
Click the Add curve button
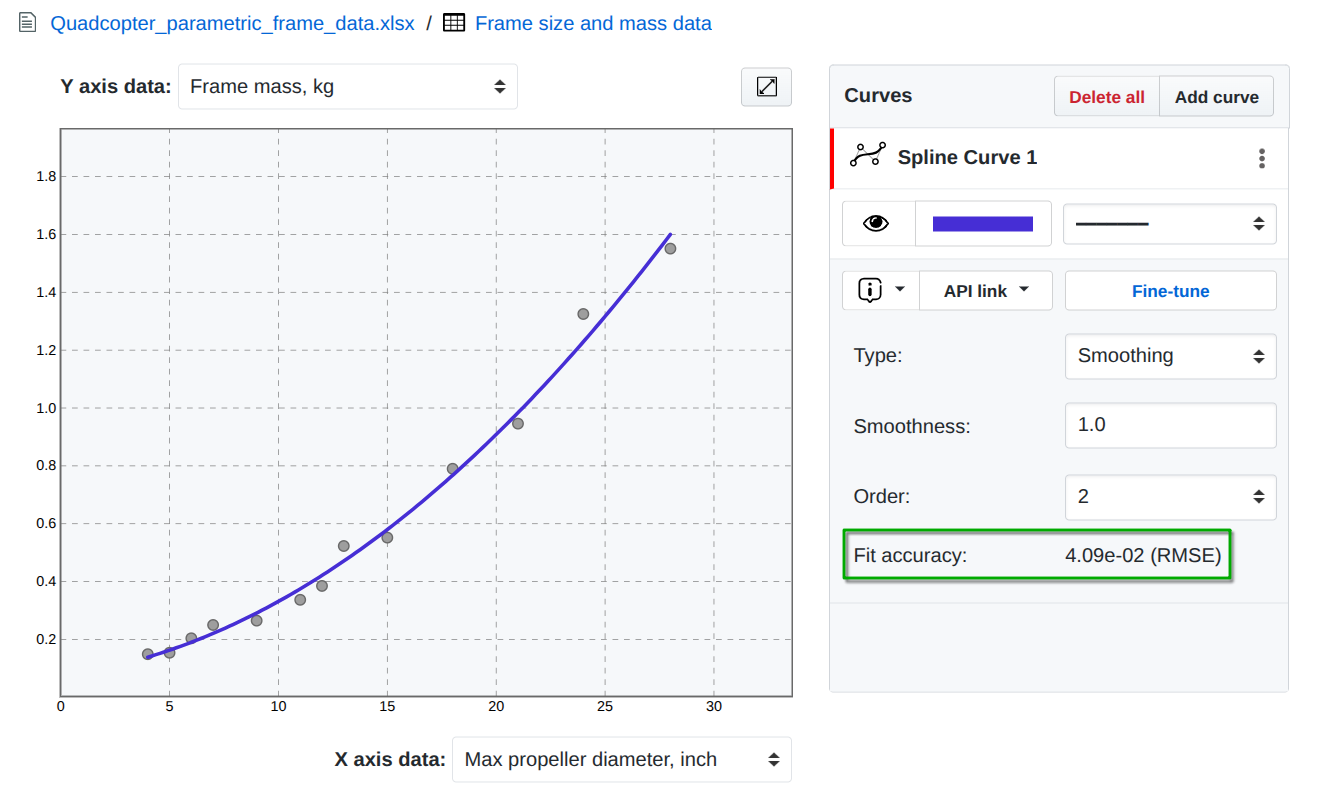pos(1216,97)
